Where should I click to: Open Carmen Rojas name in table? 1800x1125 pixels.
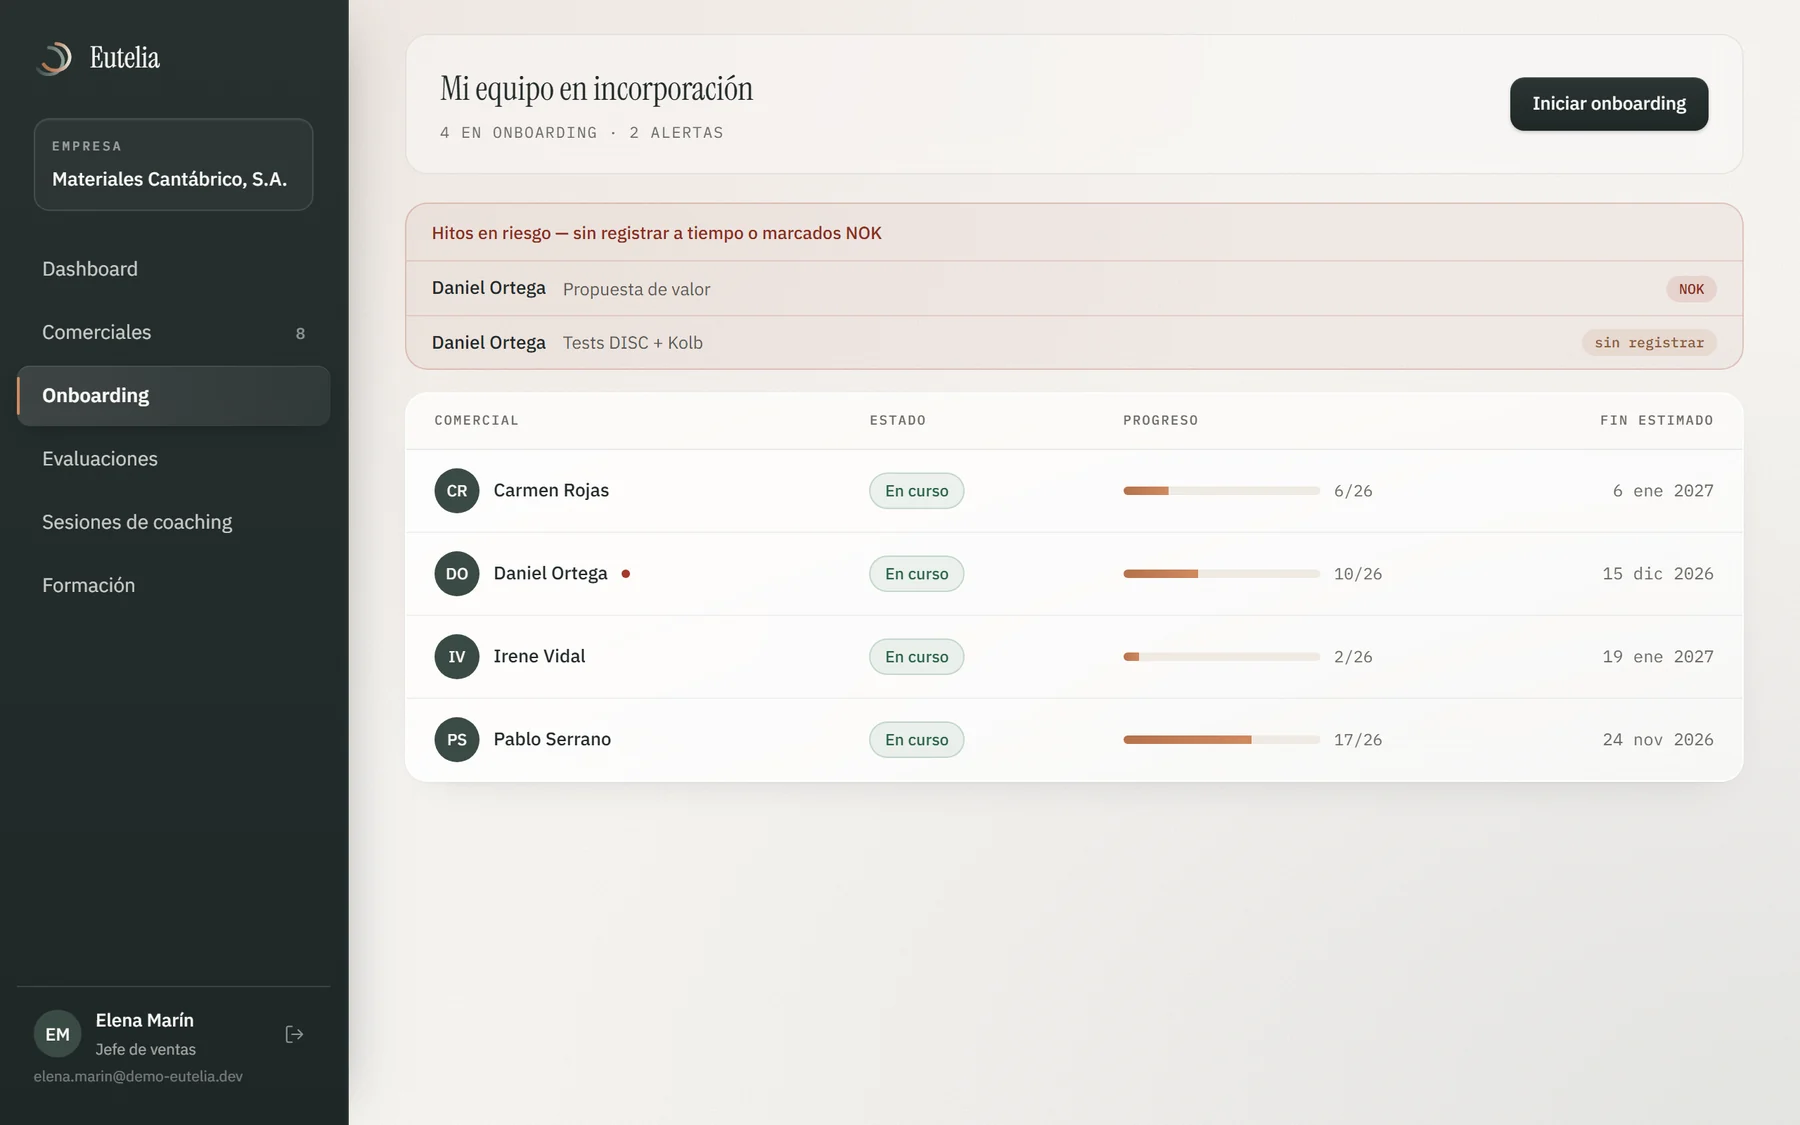click(551, 490)
